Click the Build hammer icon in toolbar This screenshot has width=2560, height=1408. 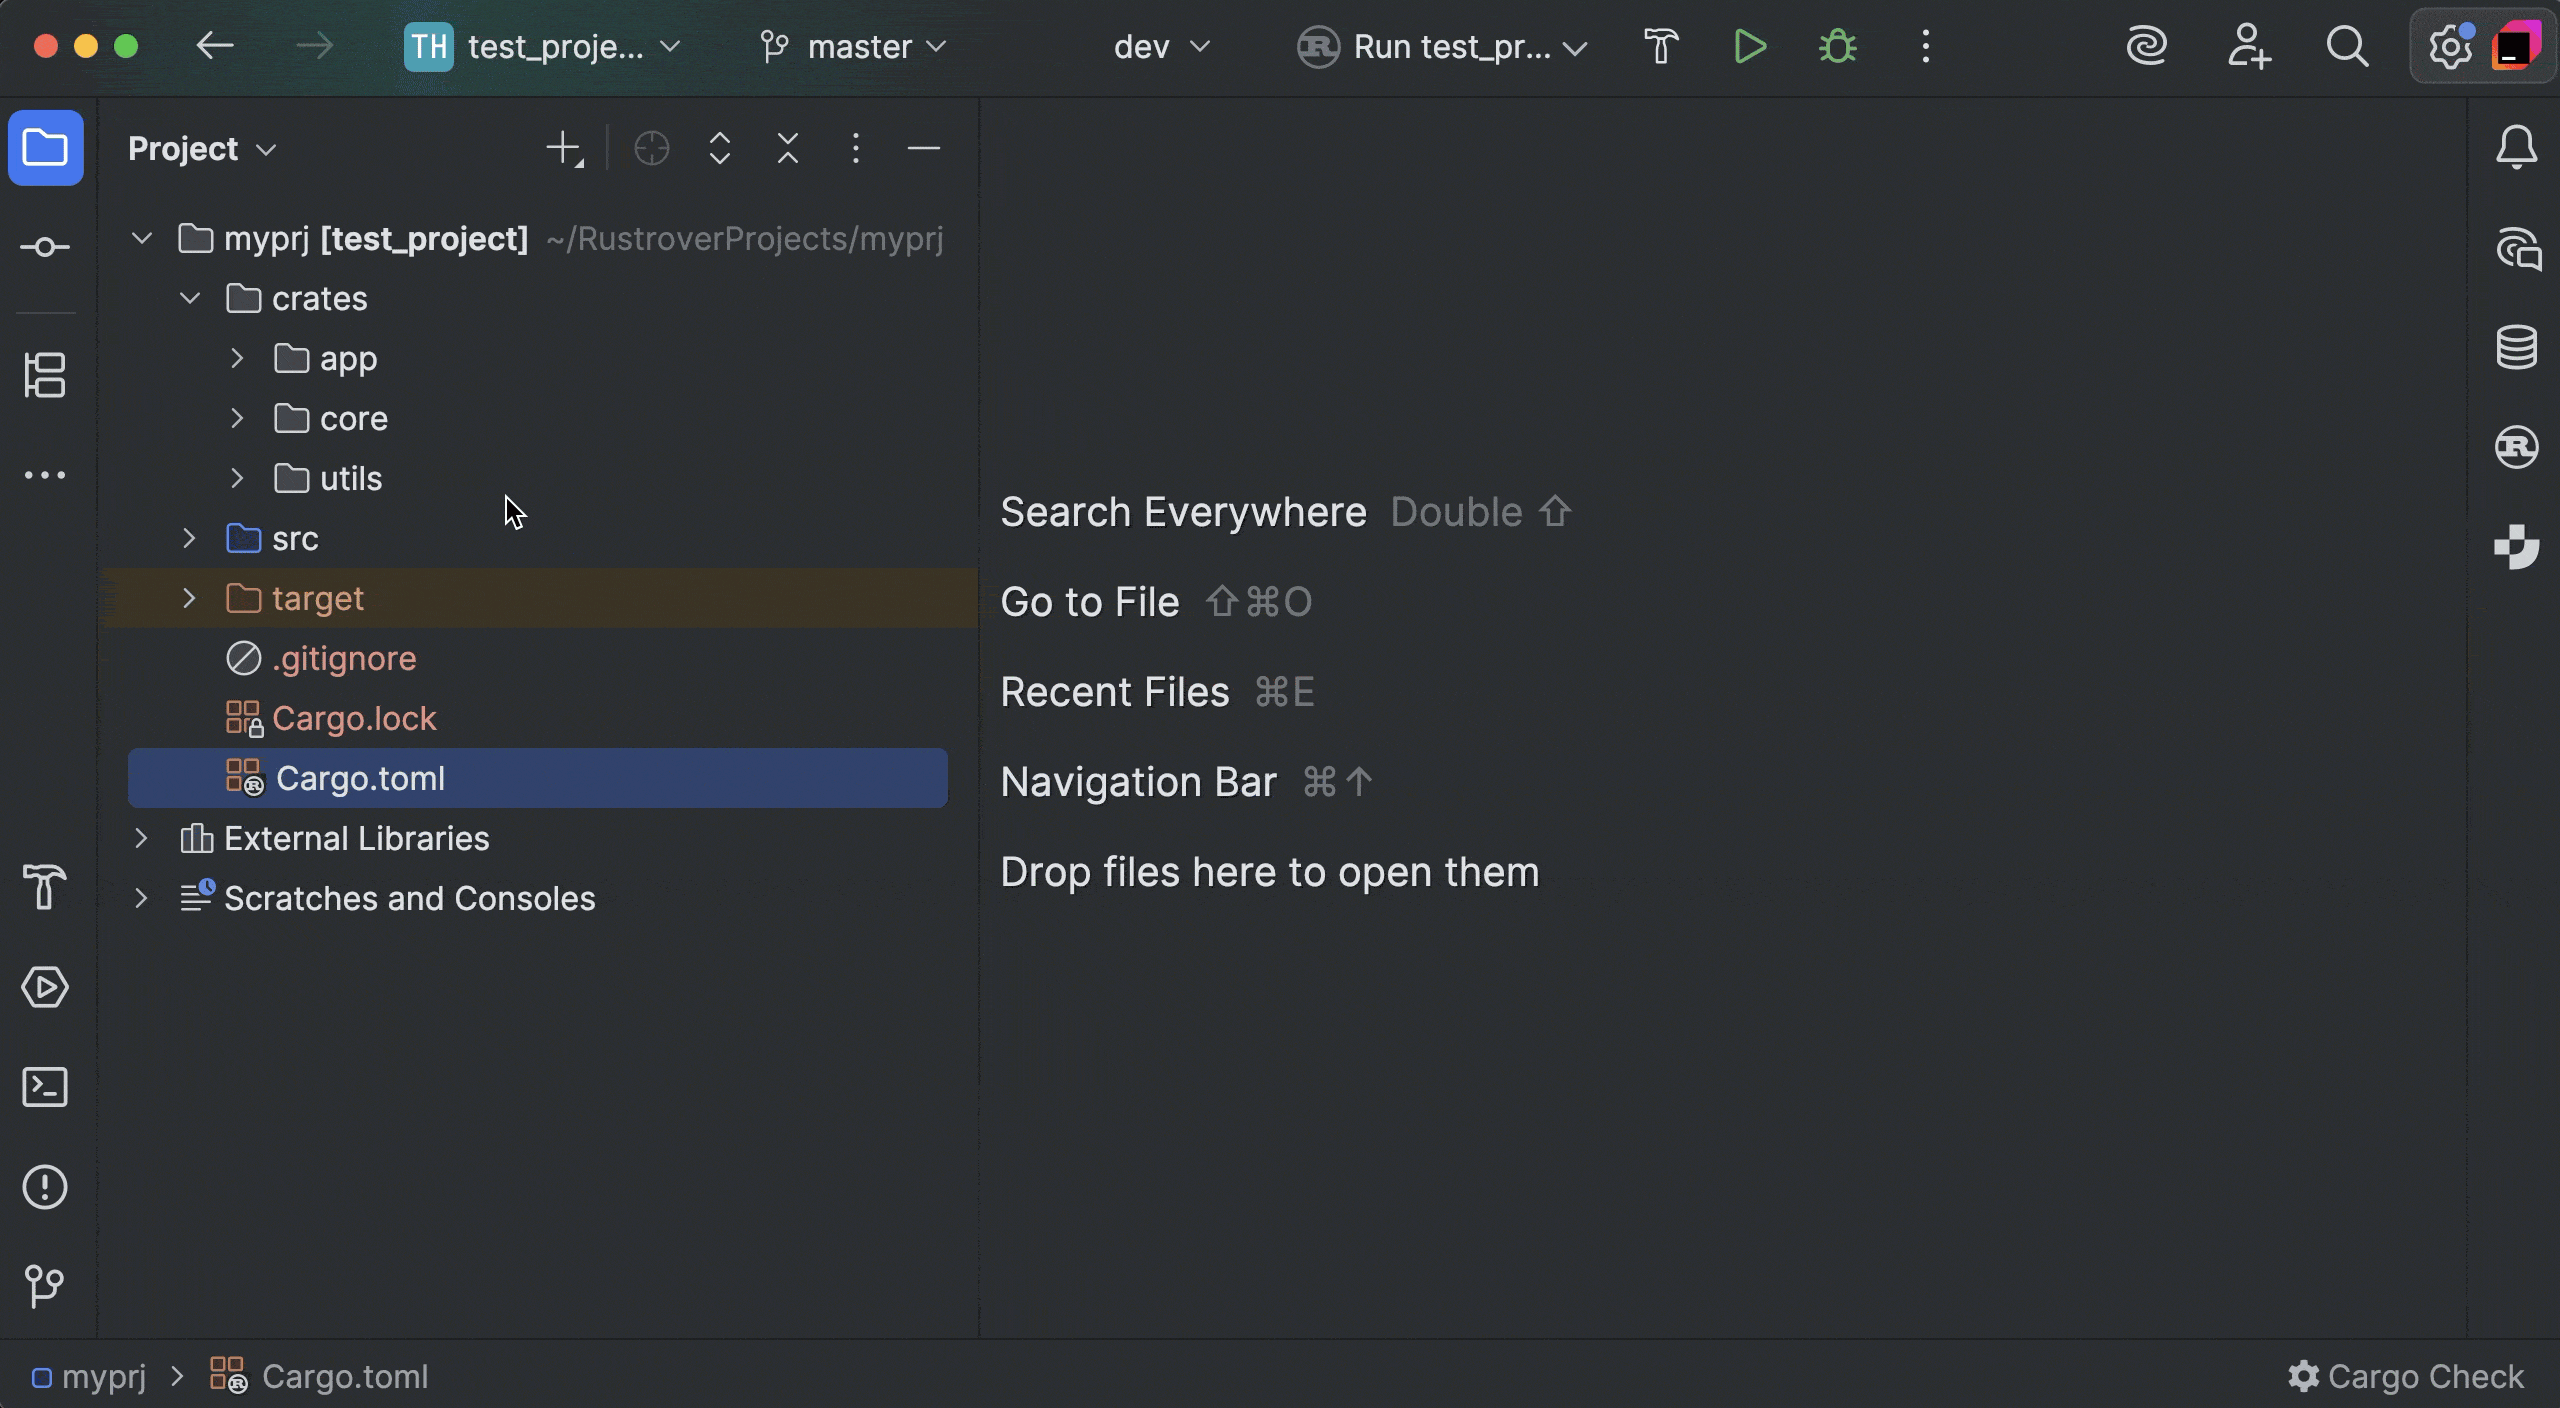click(x=1661, y=47)
